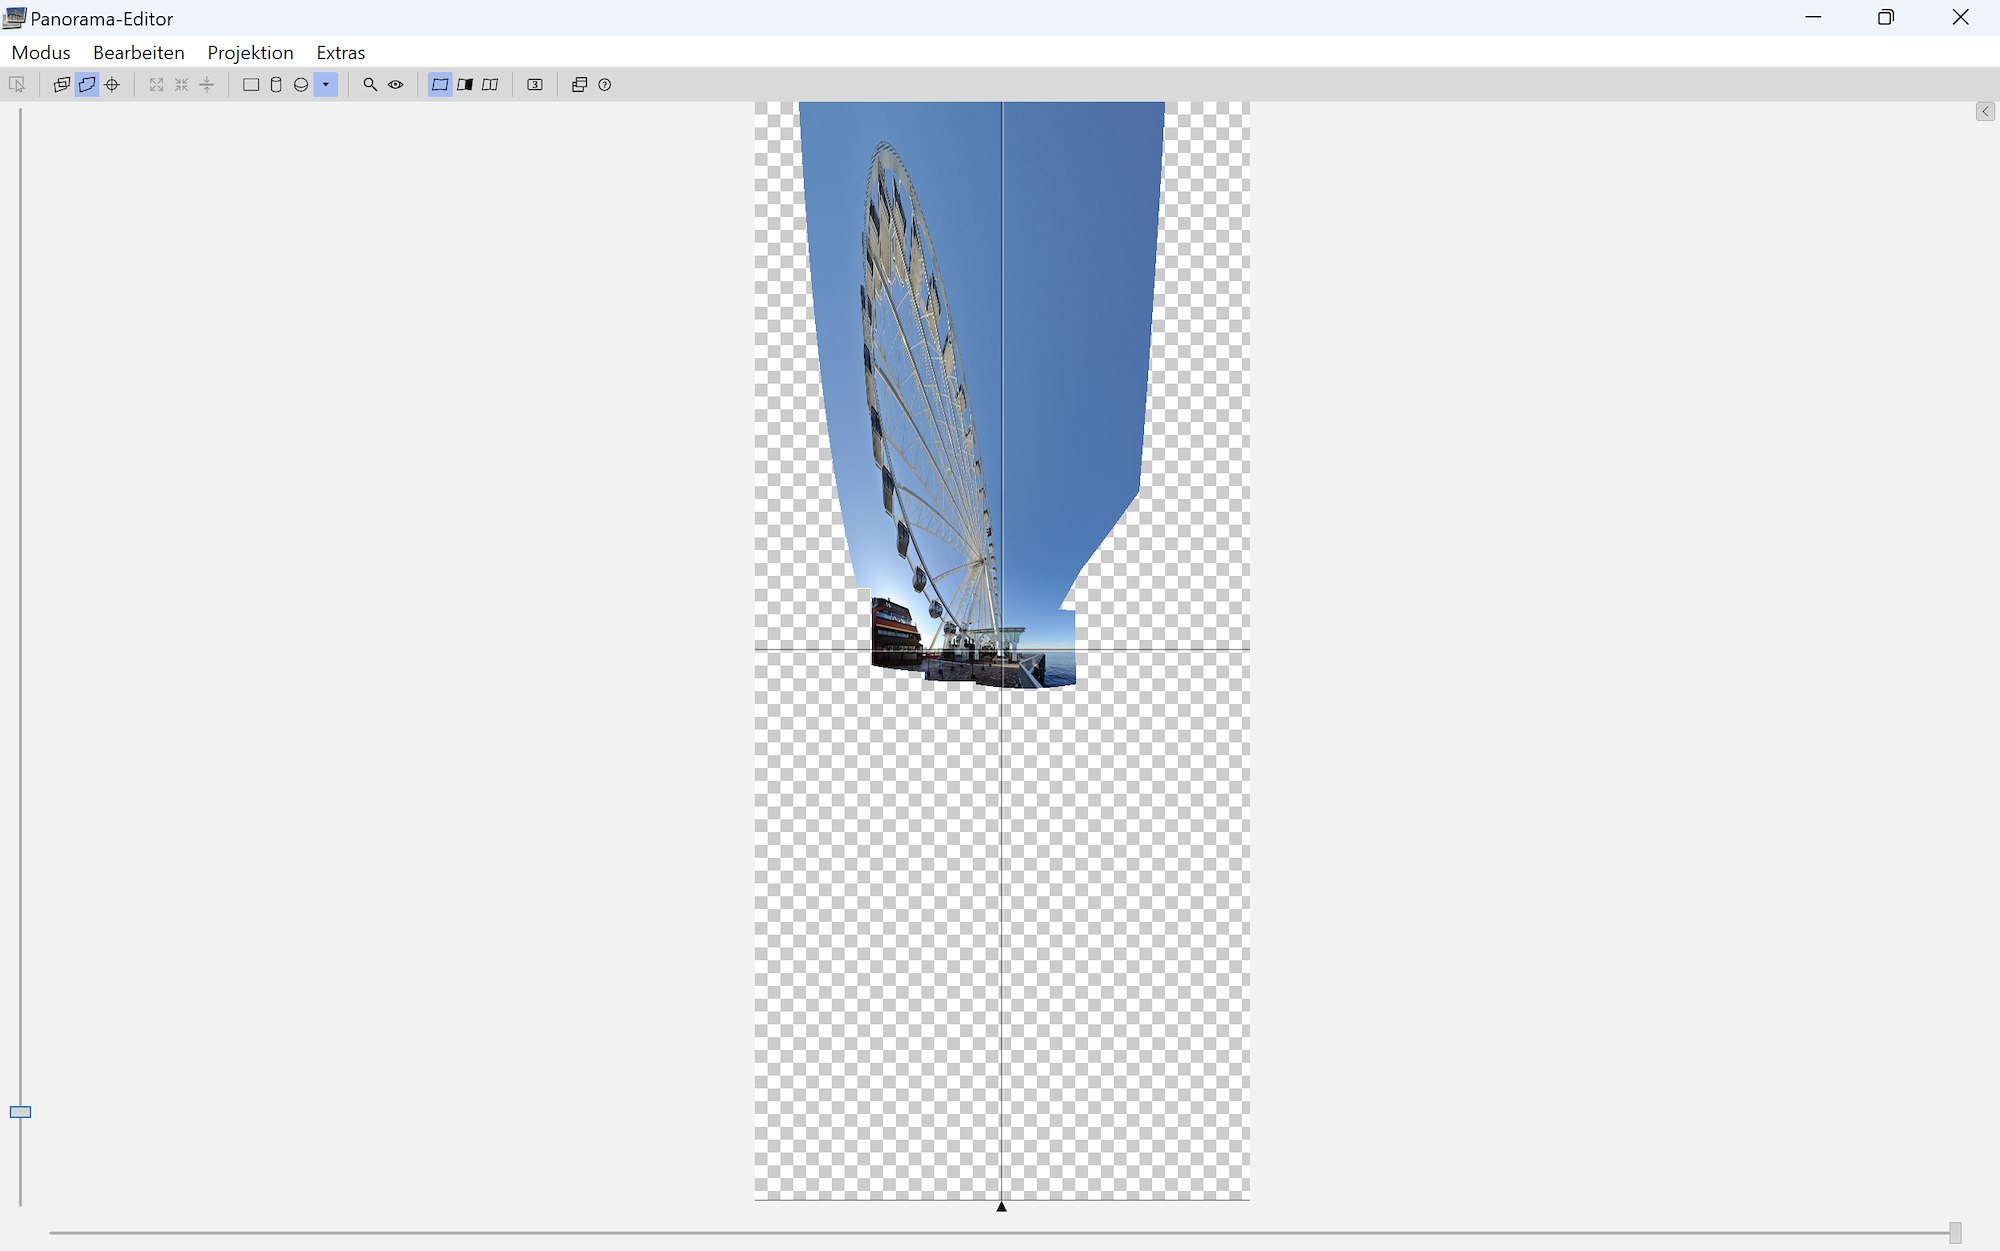This screenshot has width=2000, height=1251.
Task: Toggle the eye preview visibility icon
Action: coord(396,85)
